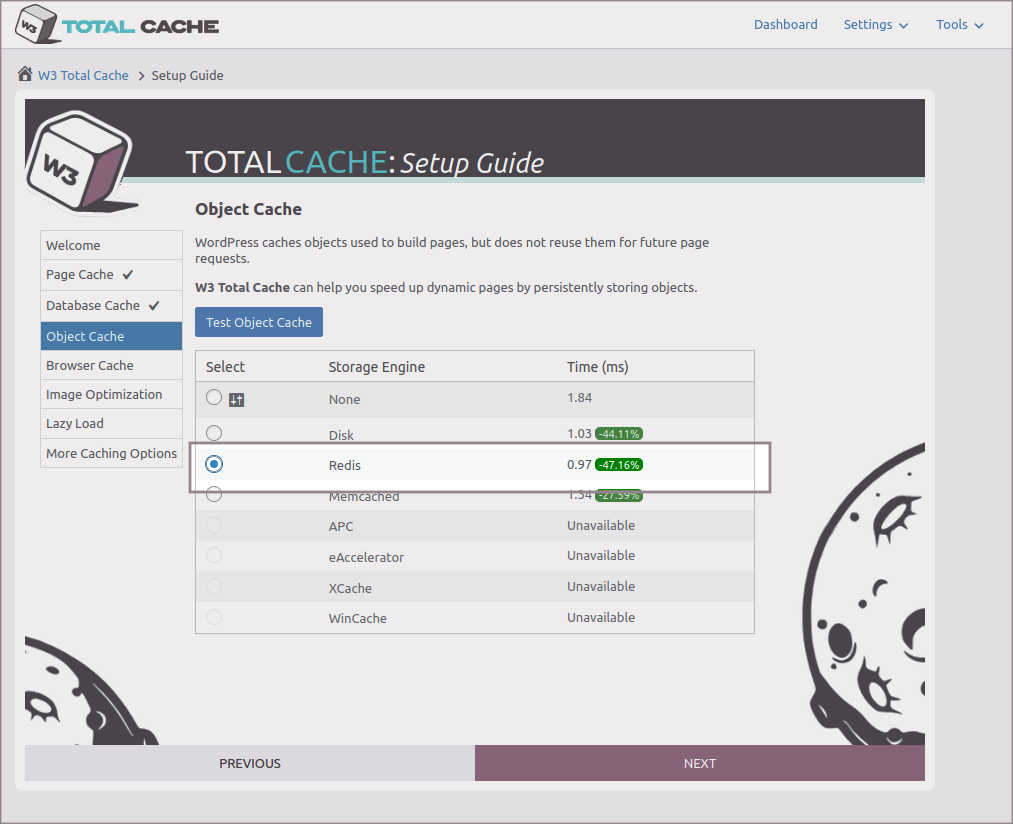1013x824 pixels.
Task: Click the sliders icon next to None option
Action: (237, 400)
